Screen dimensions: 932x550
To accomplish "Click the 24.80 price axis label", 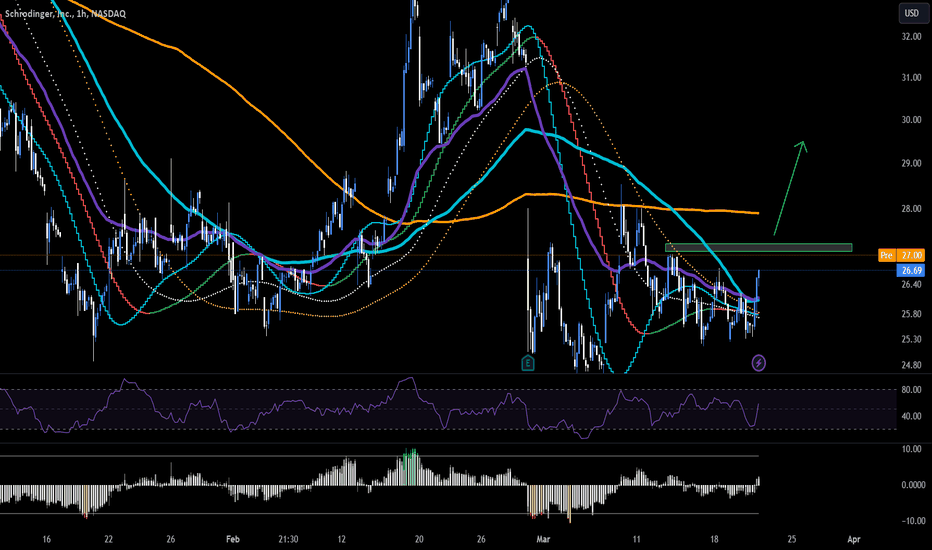I will point(911,365).
